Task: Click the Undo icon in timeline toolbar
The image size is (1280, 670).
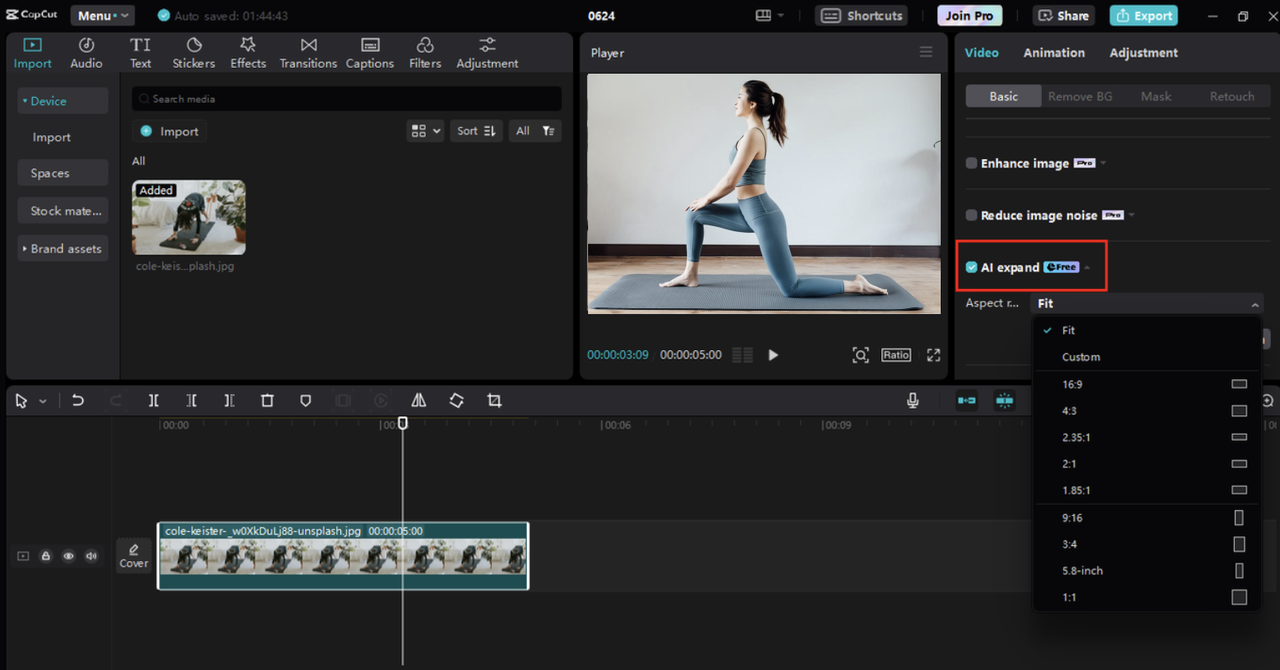Action: click(78, 400)
